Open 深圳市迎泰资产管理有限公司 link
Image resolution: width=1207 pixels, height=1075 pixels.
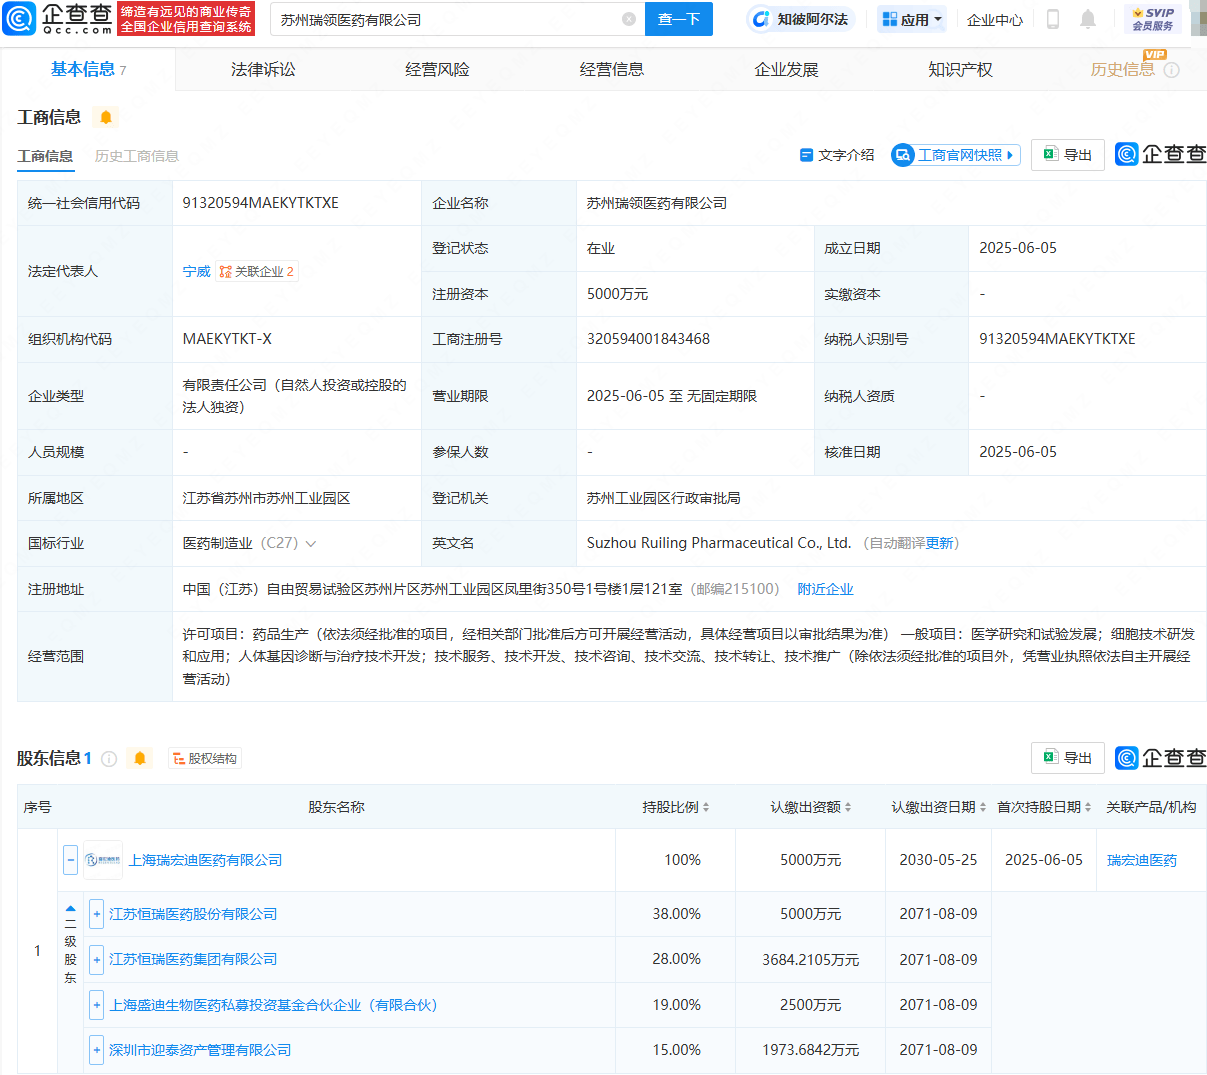click(200, 1050)
